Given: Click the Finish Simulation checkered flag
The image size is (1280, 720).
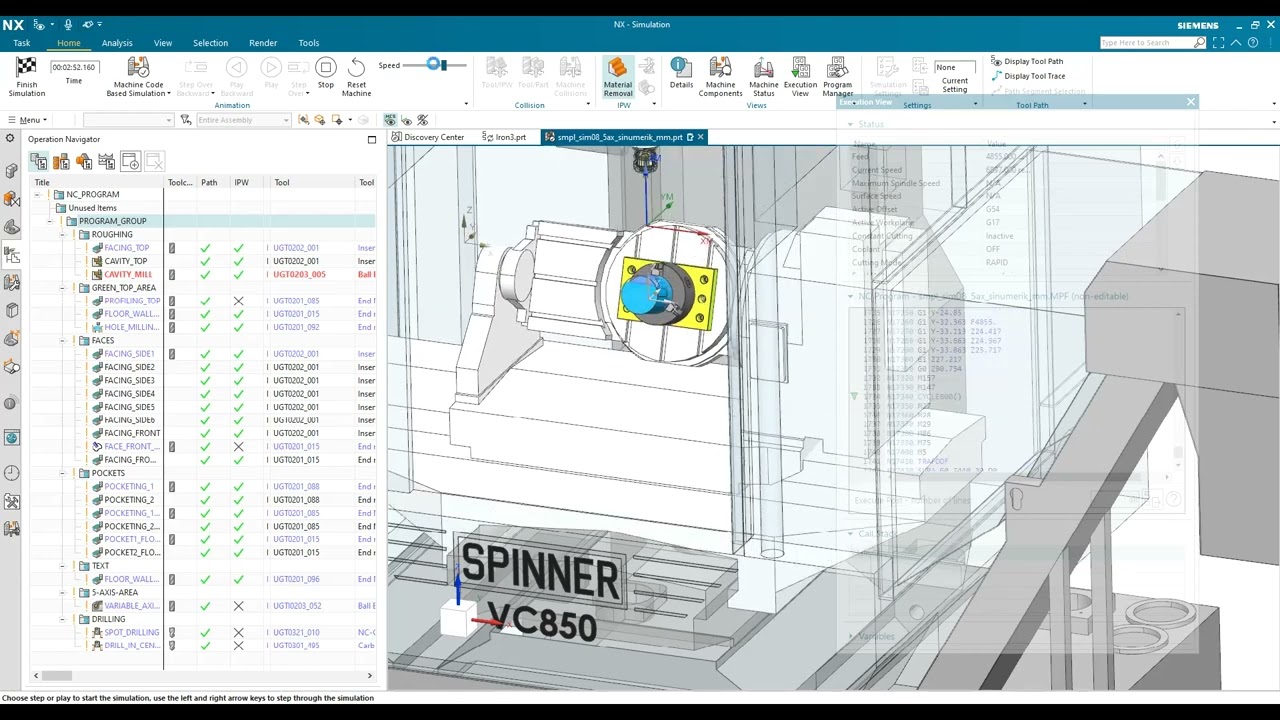Looking at the screenshot, I should 27,77.
